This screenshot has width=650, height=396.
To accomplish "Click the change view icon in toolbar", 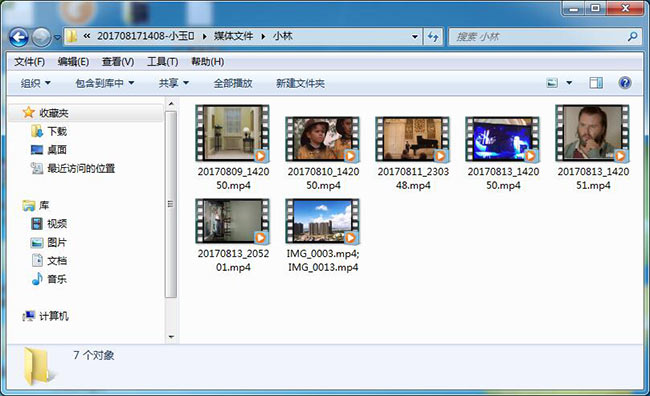I will click(x=552, y=83).
